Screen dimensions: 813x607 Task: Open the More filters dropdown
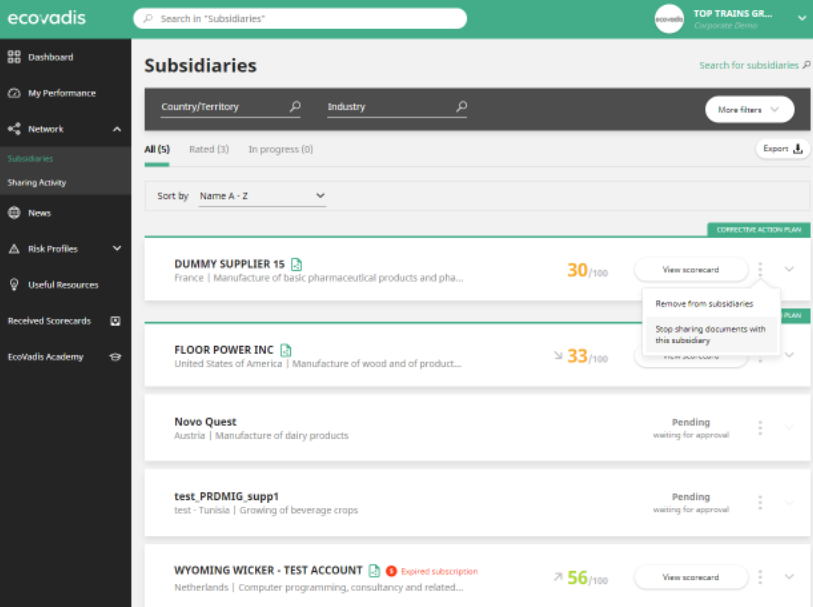point(749,109)
